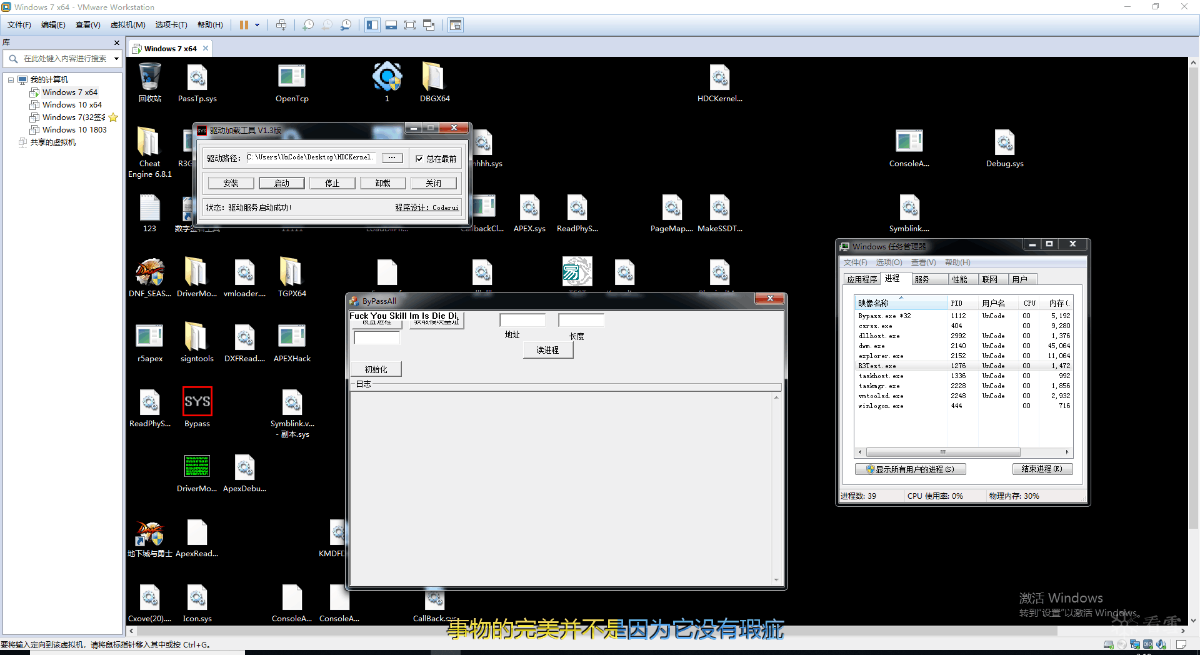Select the DNF_SEAS desktop shortcut
The width and height of the screenshot is (1200, 655).
[150, 278]
